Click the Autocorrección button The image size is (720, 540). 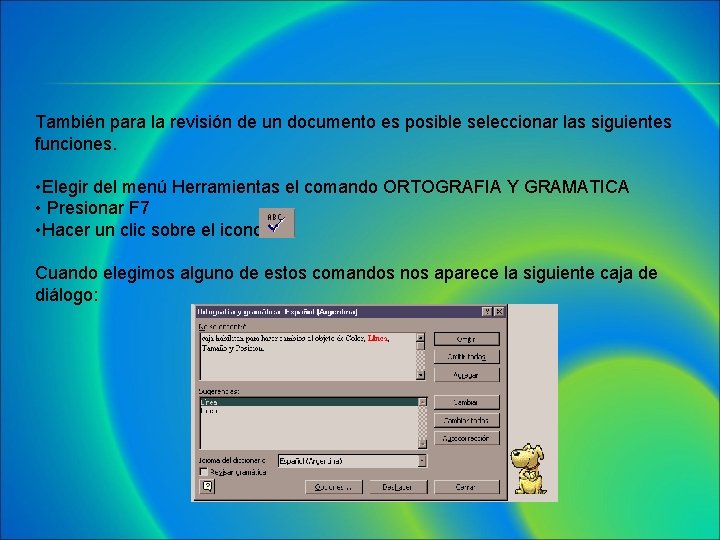(x=467, y=439)
